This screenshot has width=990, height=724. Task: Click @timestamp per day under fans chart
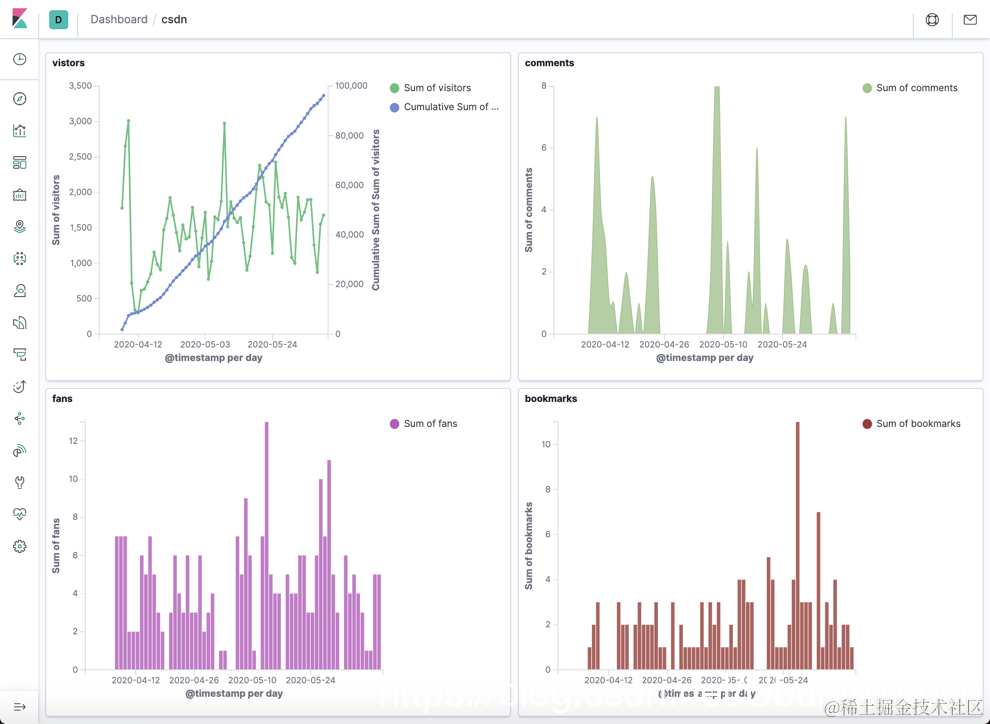point(234,694)
